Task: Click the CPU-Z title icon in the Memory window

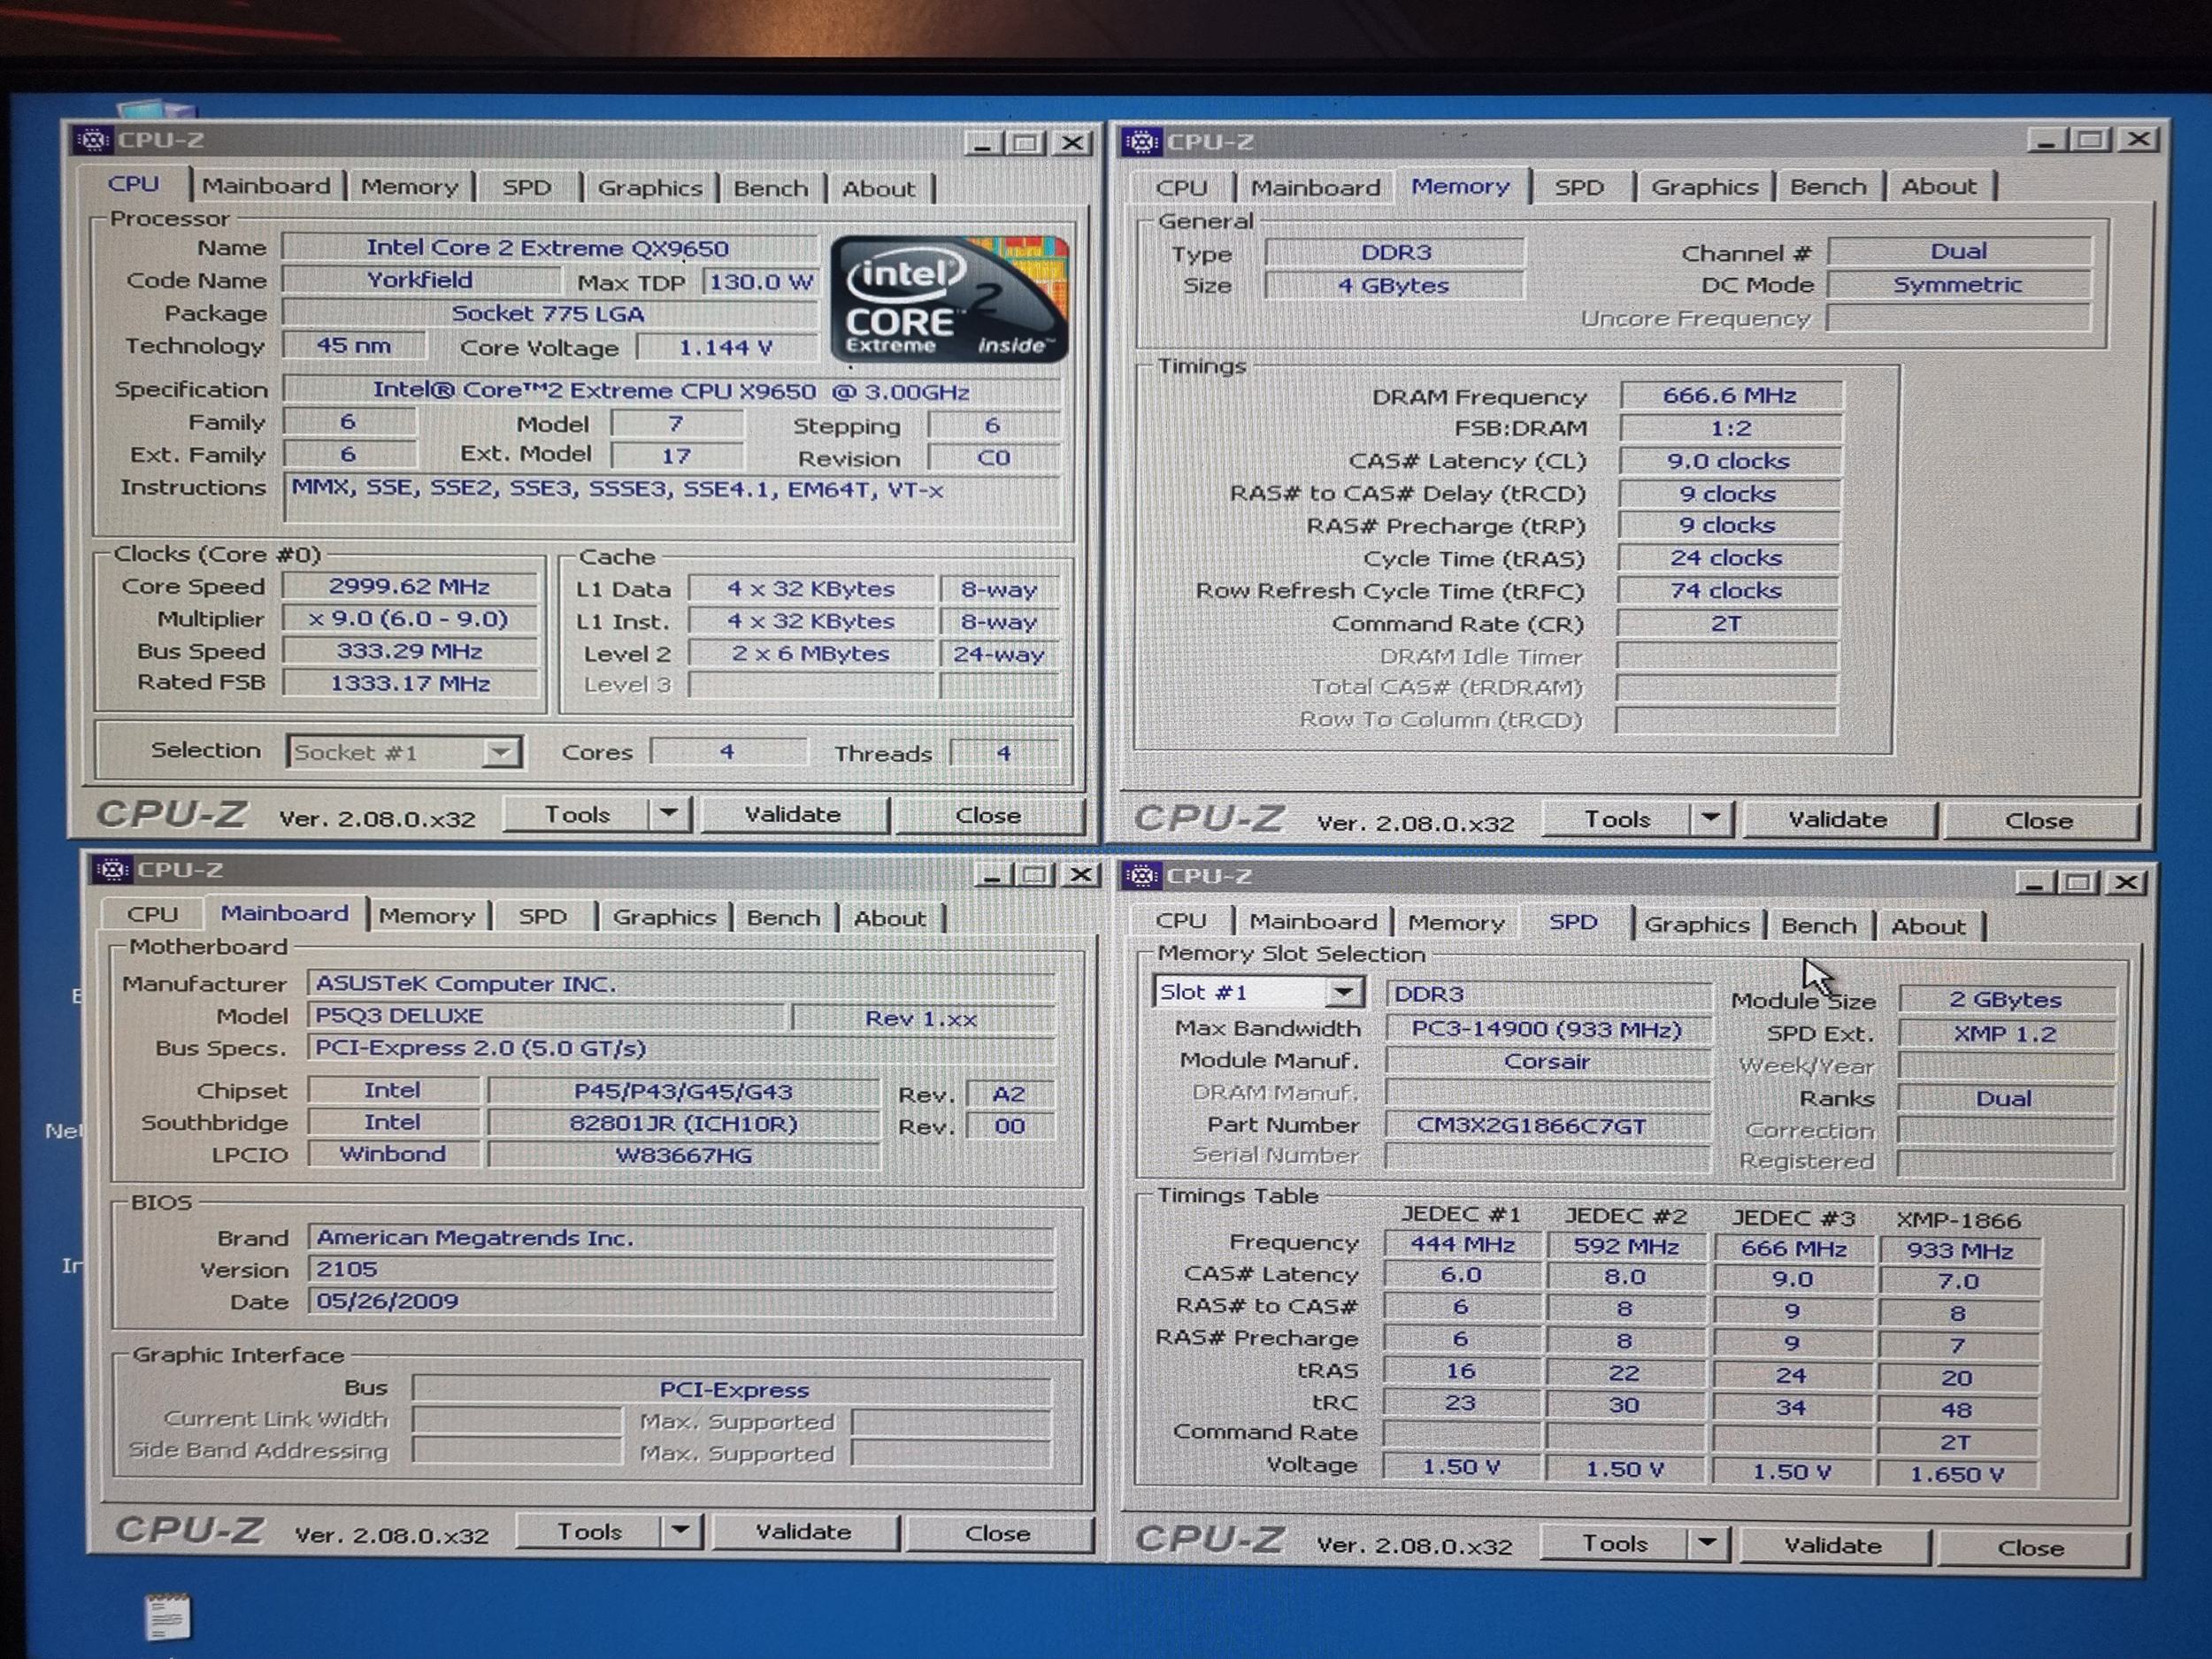Action: 1141,142
